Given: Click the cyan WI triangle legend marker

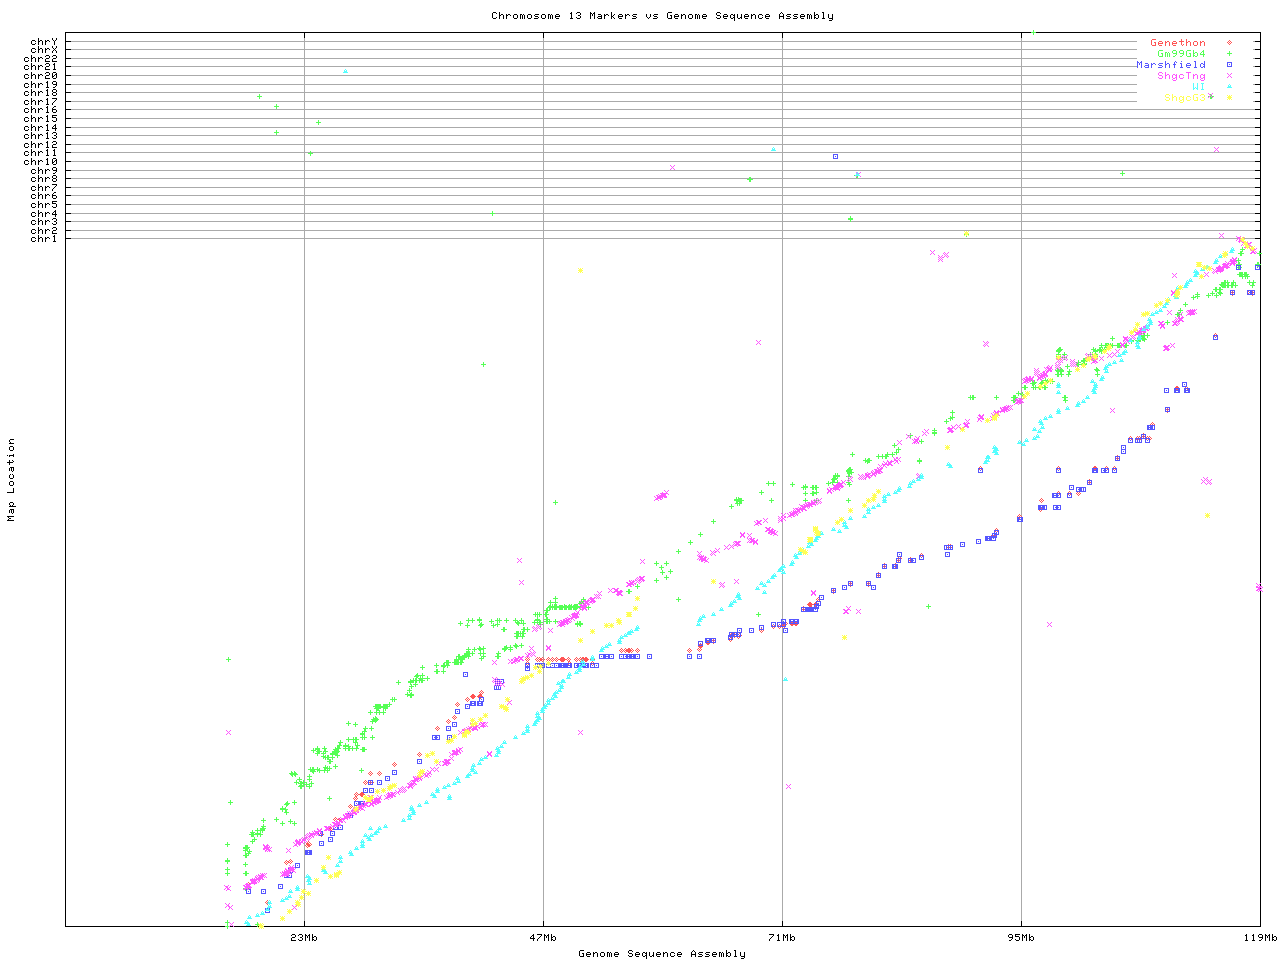Looking at the screenshot, I should pos(1229,87).
